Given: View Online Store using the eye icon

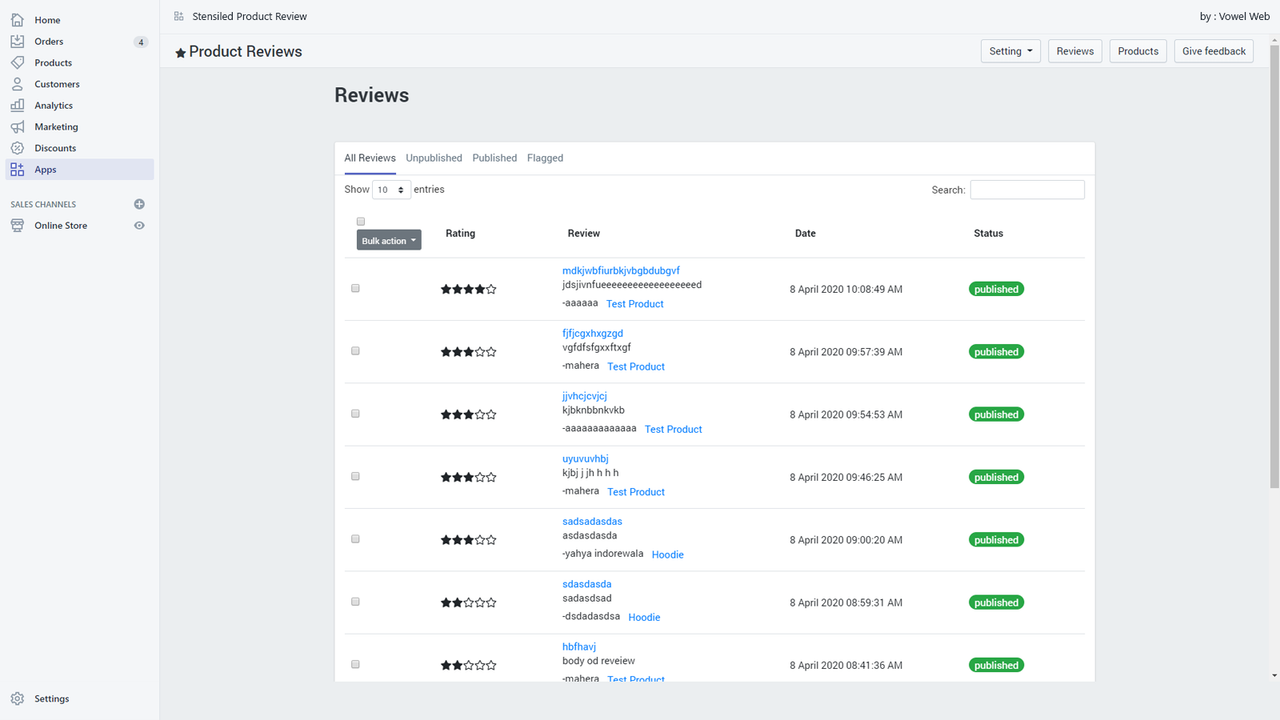Looking at the screenshot, I should click(139, 226).
